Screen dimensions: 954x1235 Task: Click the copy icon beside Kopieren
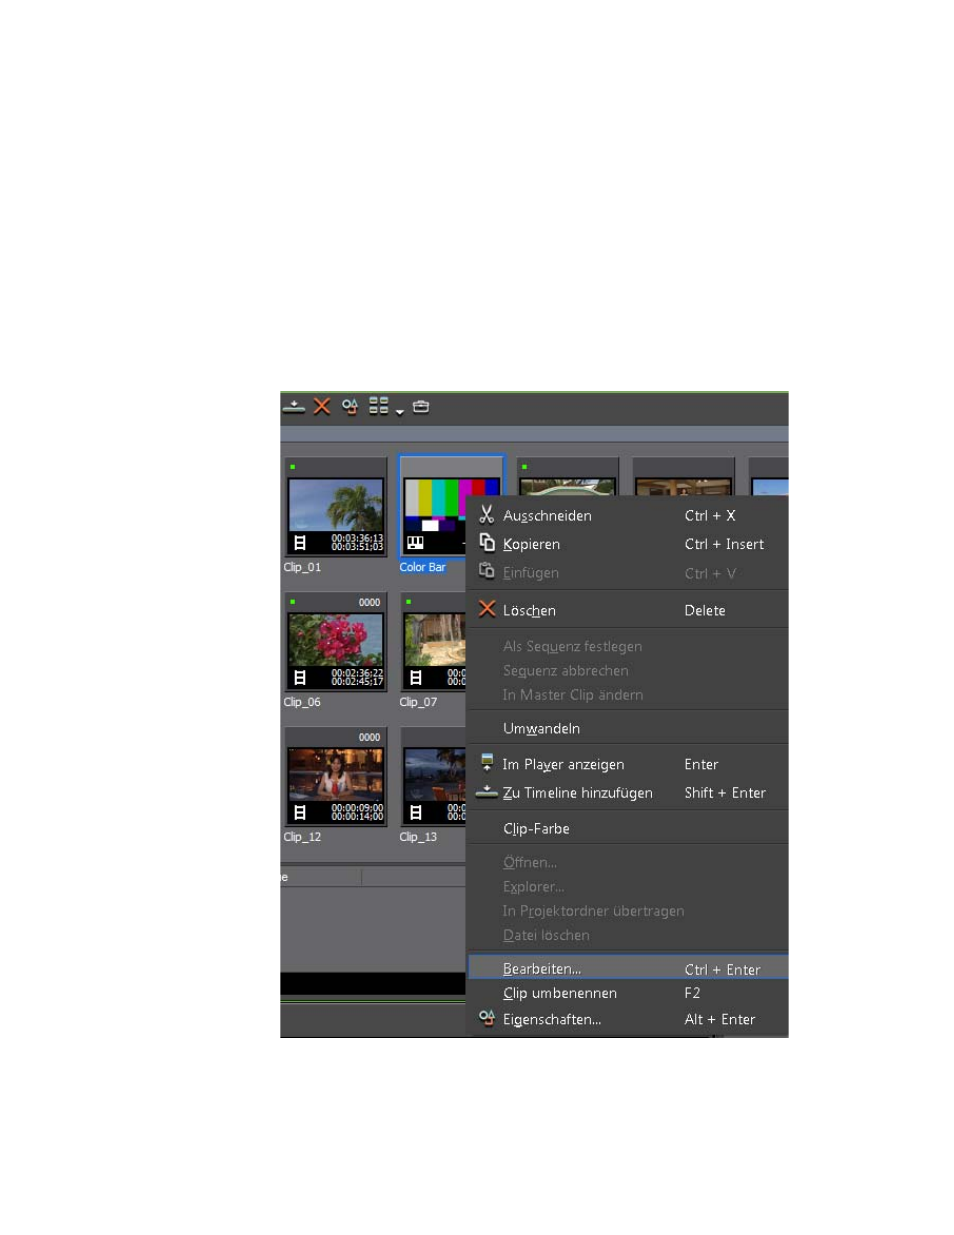(x=487, y=543)
